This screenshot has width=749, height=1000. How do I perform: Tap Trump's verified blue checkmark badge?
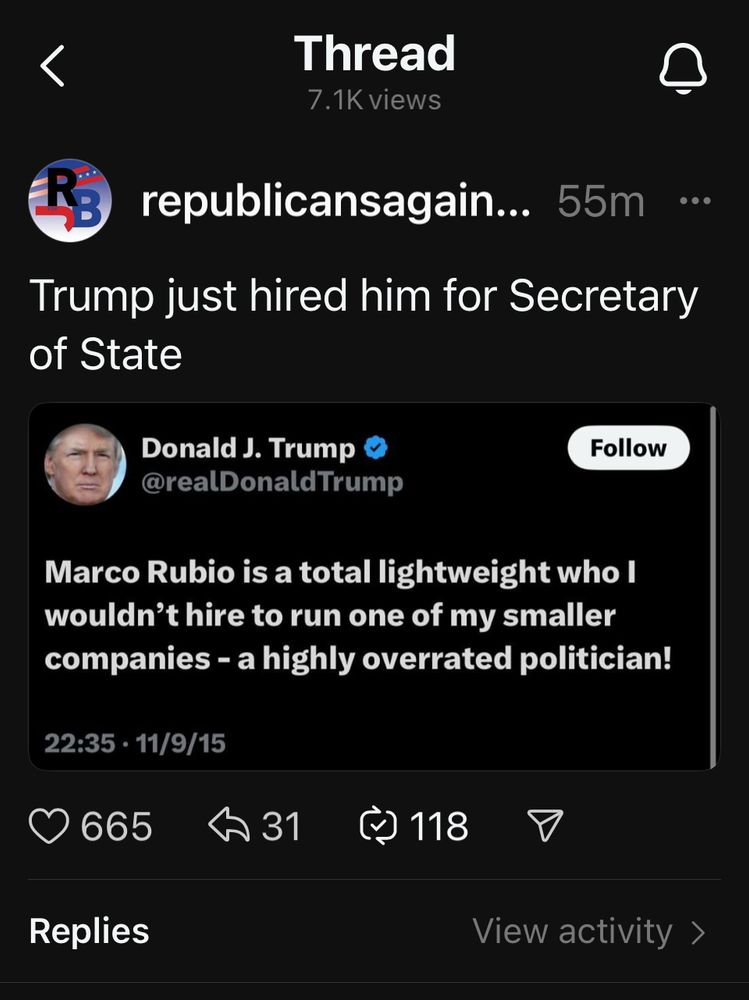375,449
